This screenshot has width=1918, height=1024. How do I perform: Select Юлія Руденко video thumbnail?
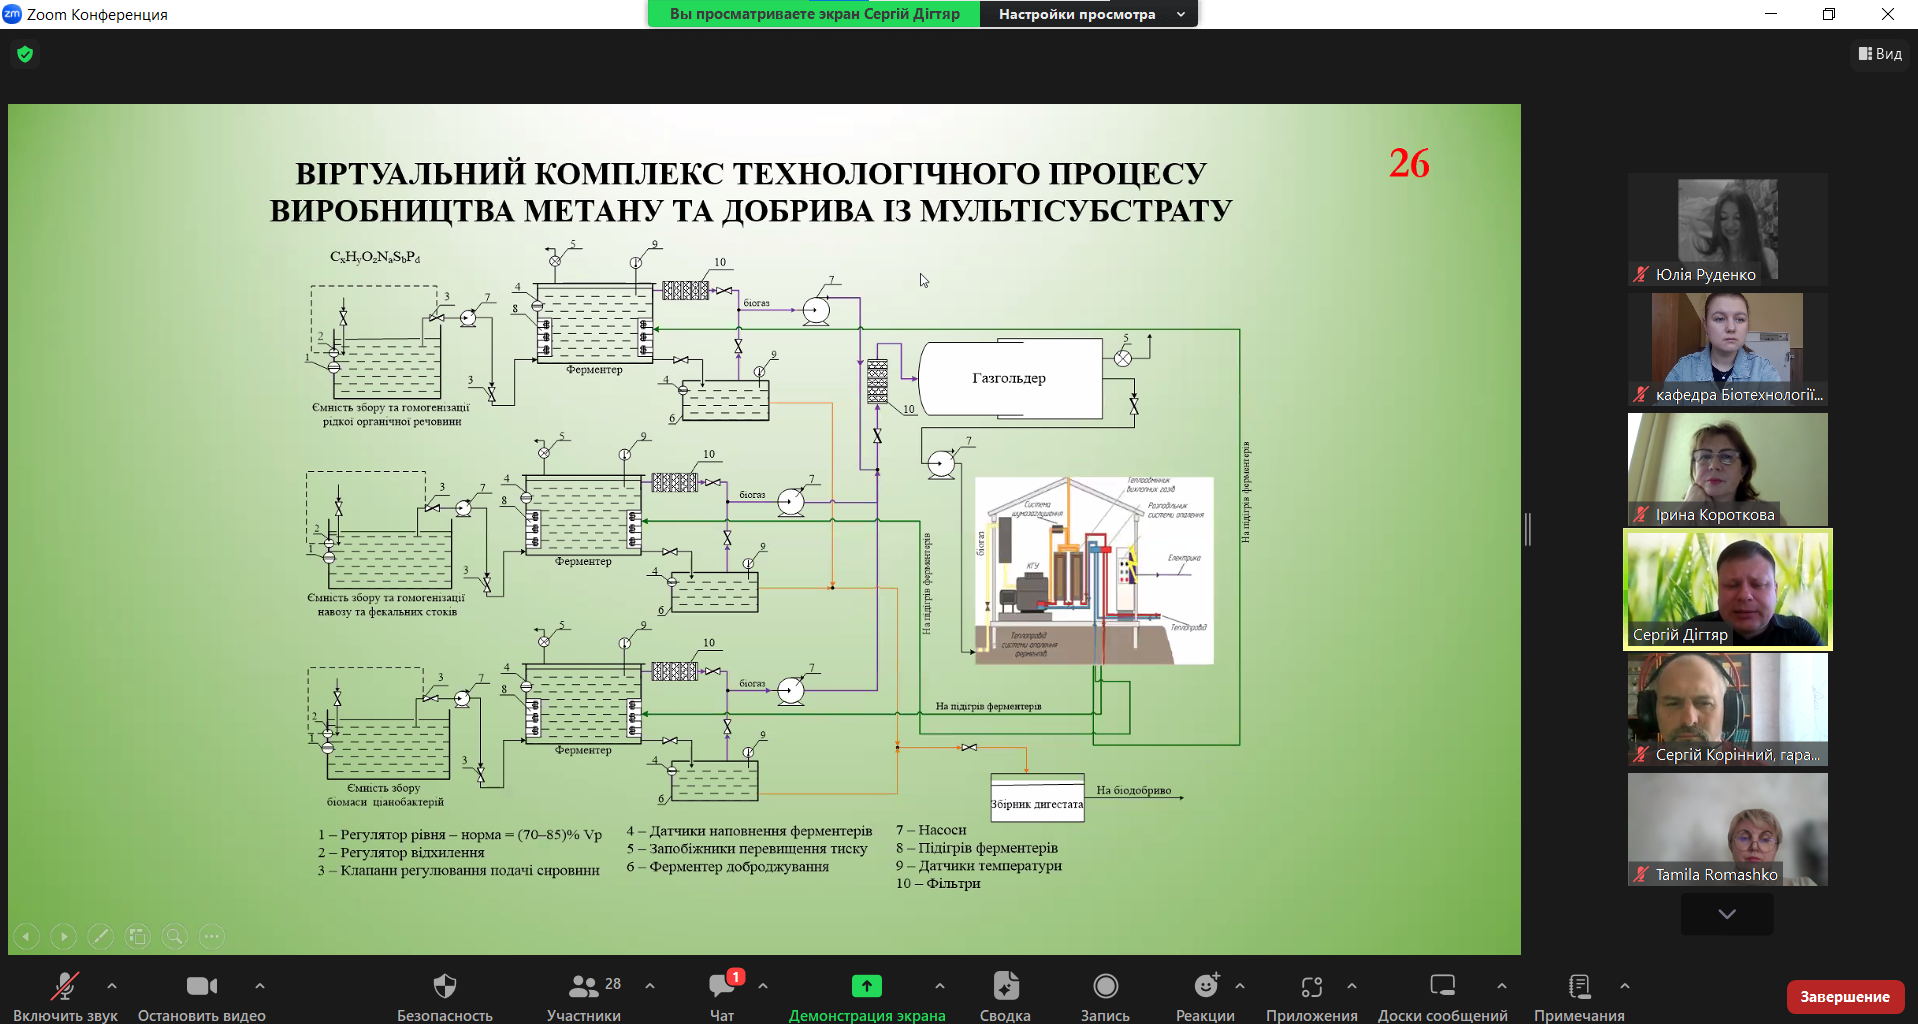click(x=1727, y=230)
